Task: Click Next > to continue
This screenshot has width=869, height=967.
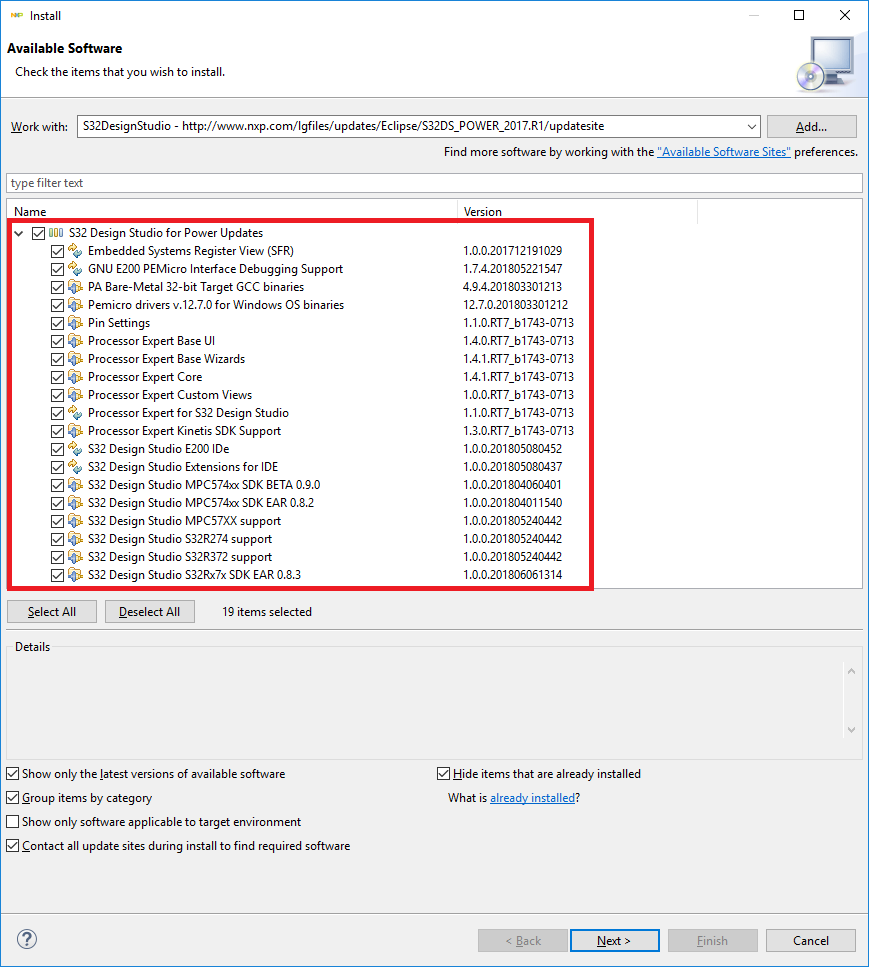Action: 614,940
